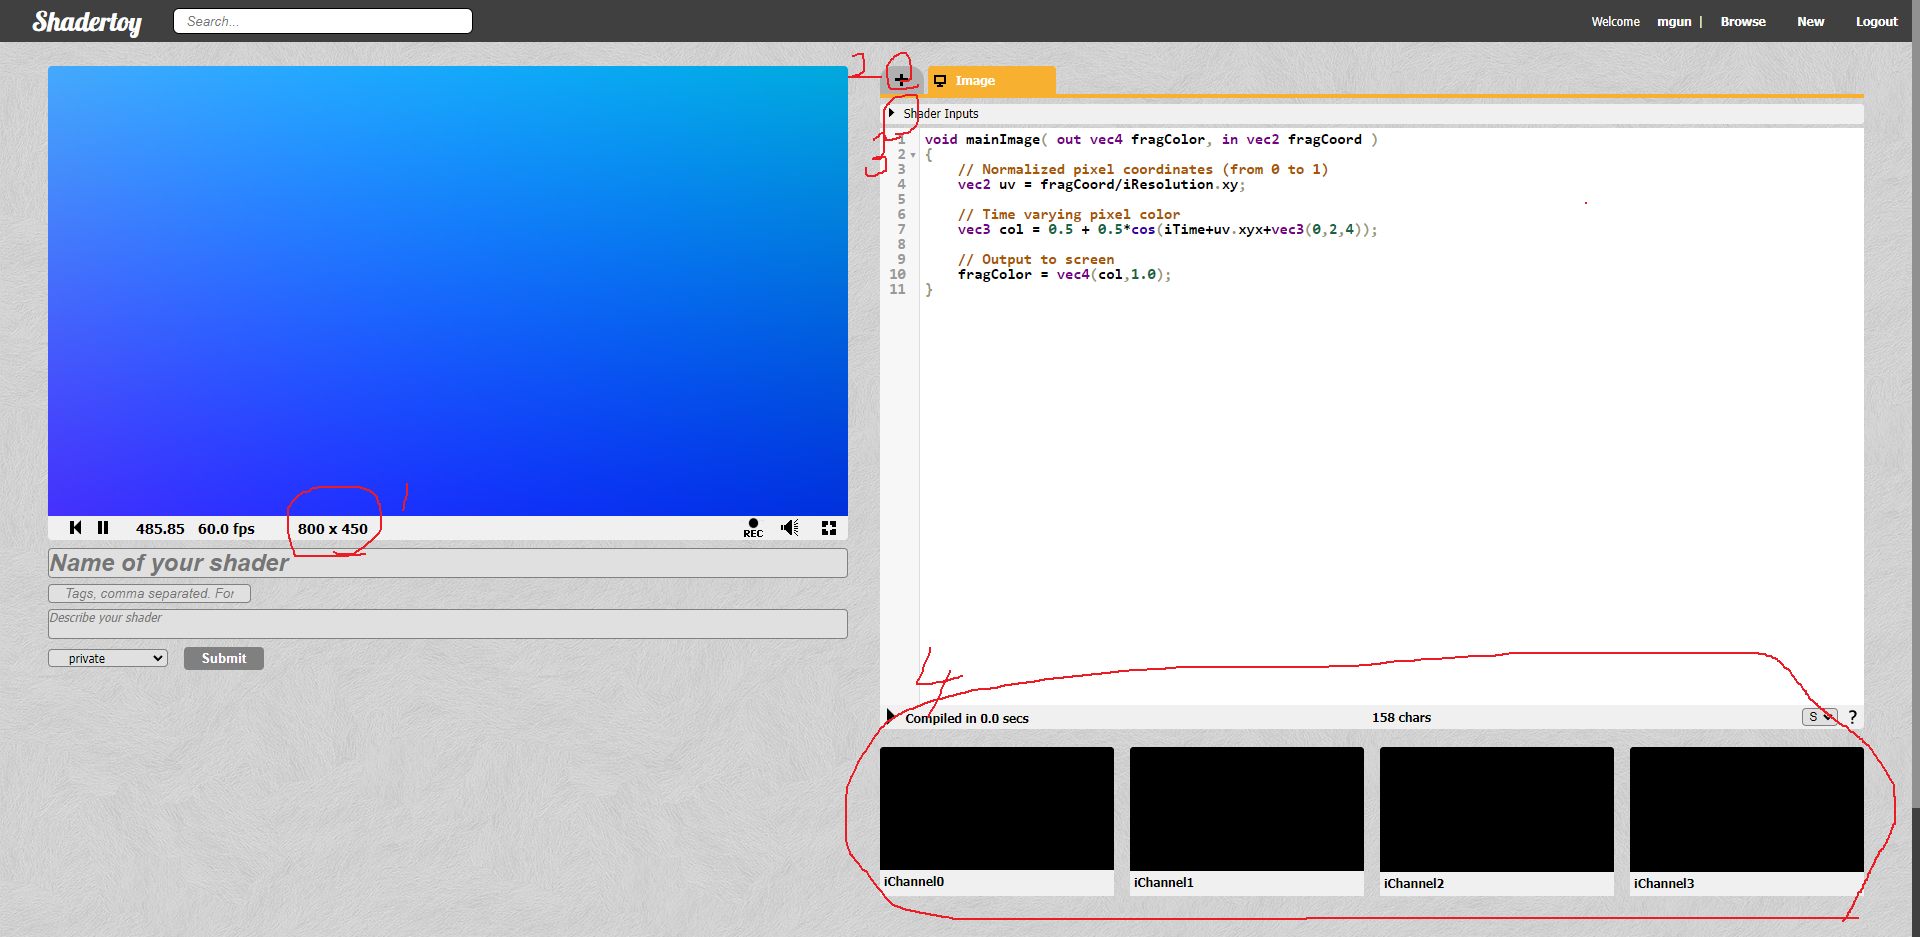
Task: Click the '158 chars' counter
Action: click(x=1401, y=718)
